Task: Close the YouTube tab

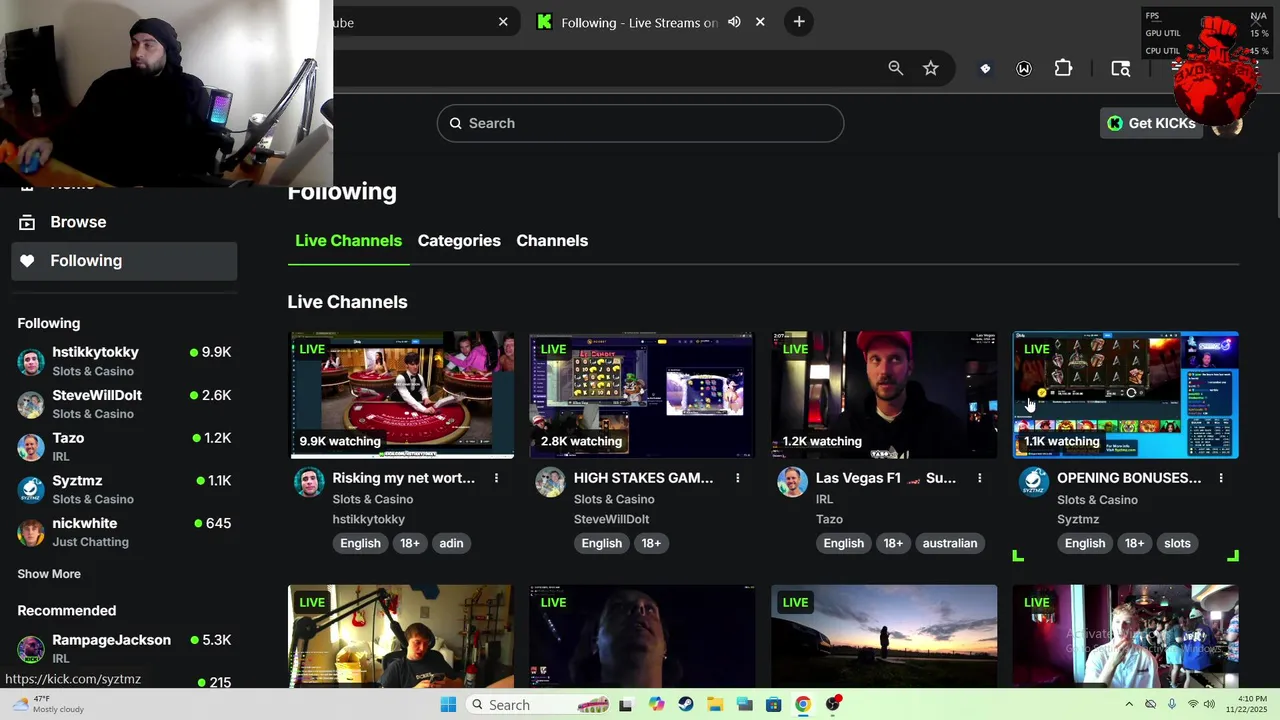Action: click(503, 22)
